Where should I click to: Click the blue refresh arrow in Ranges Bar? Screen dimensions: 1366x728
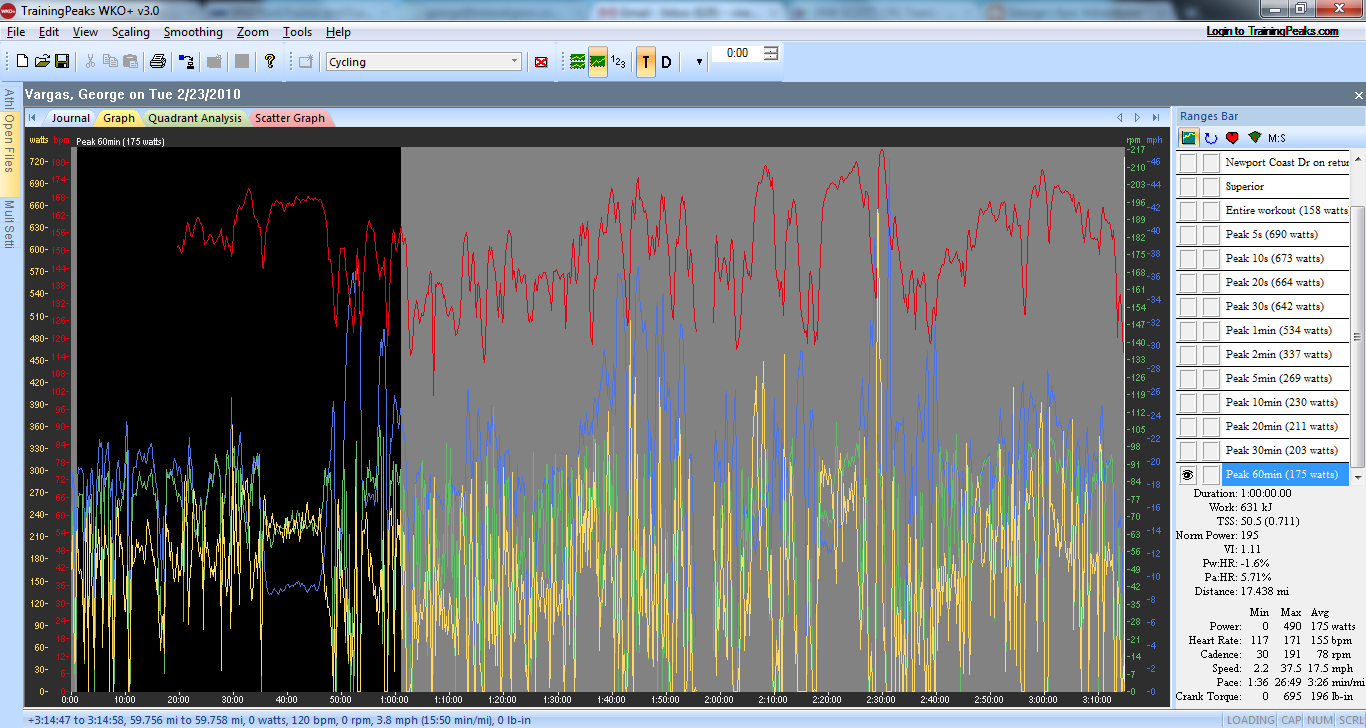(1211, 138)
